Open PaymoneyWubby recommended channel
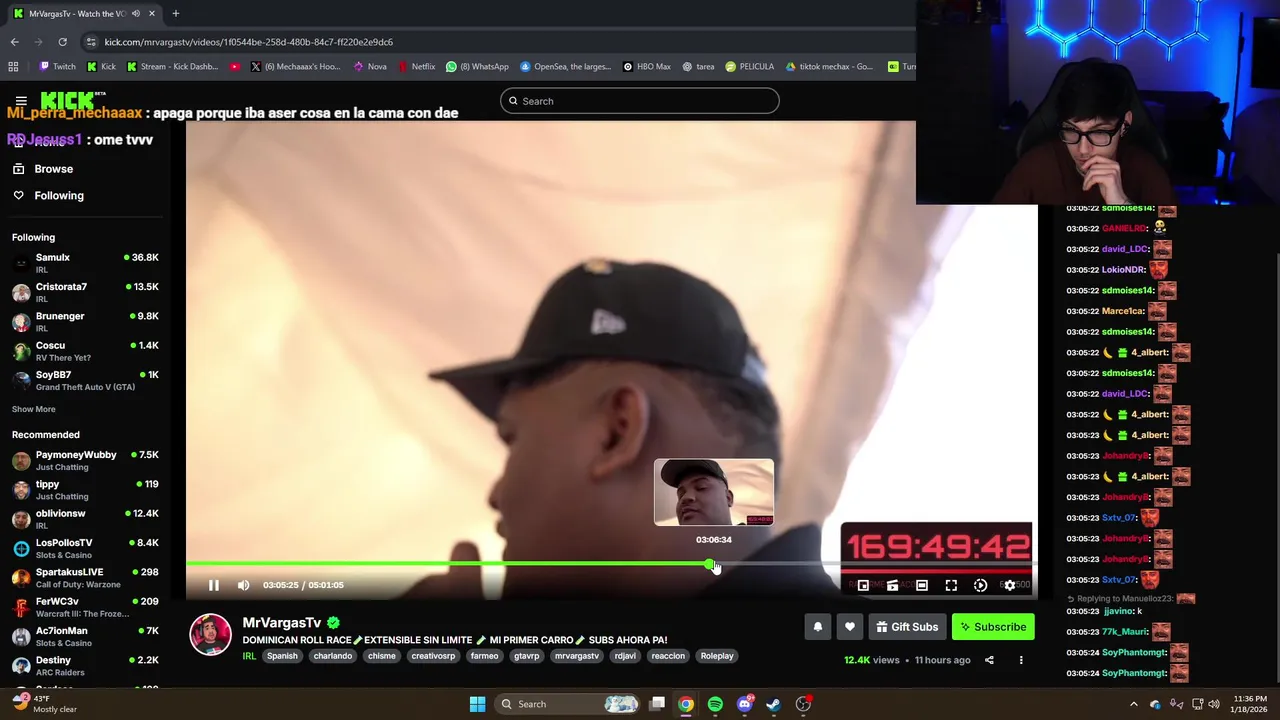 pyautogui.click(x=85, y=460)
